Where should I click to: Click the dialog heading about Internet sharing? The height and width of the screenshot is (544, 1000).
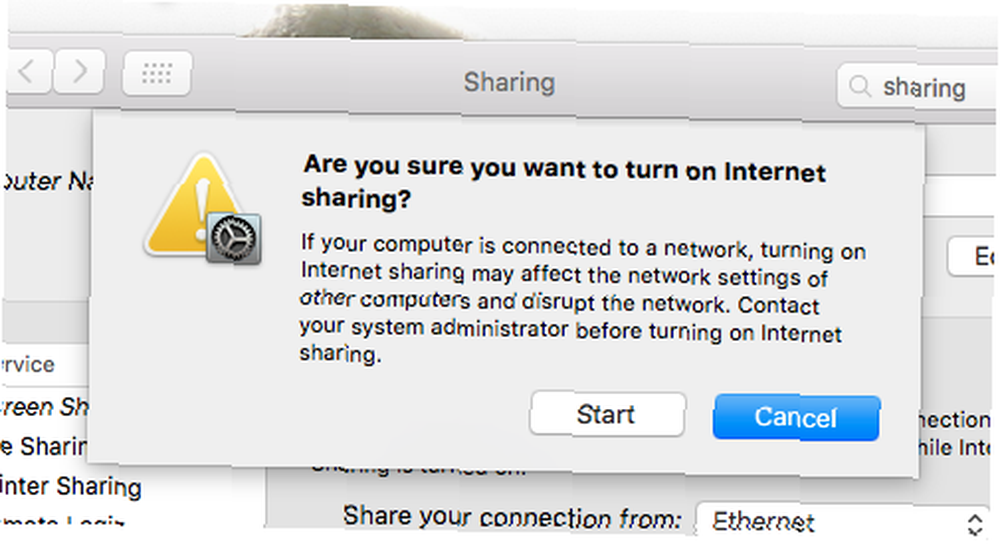click(x=564, y=182)
